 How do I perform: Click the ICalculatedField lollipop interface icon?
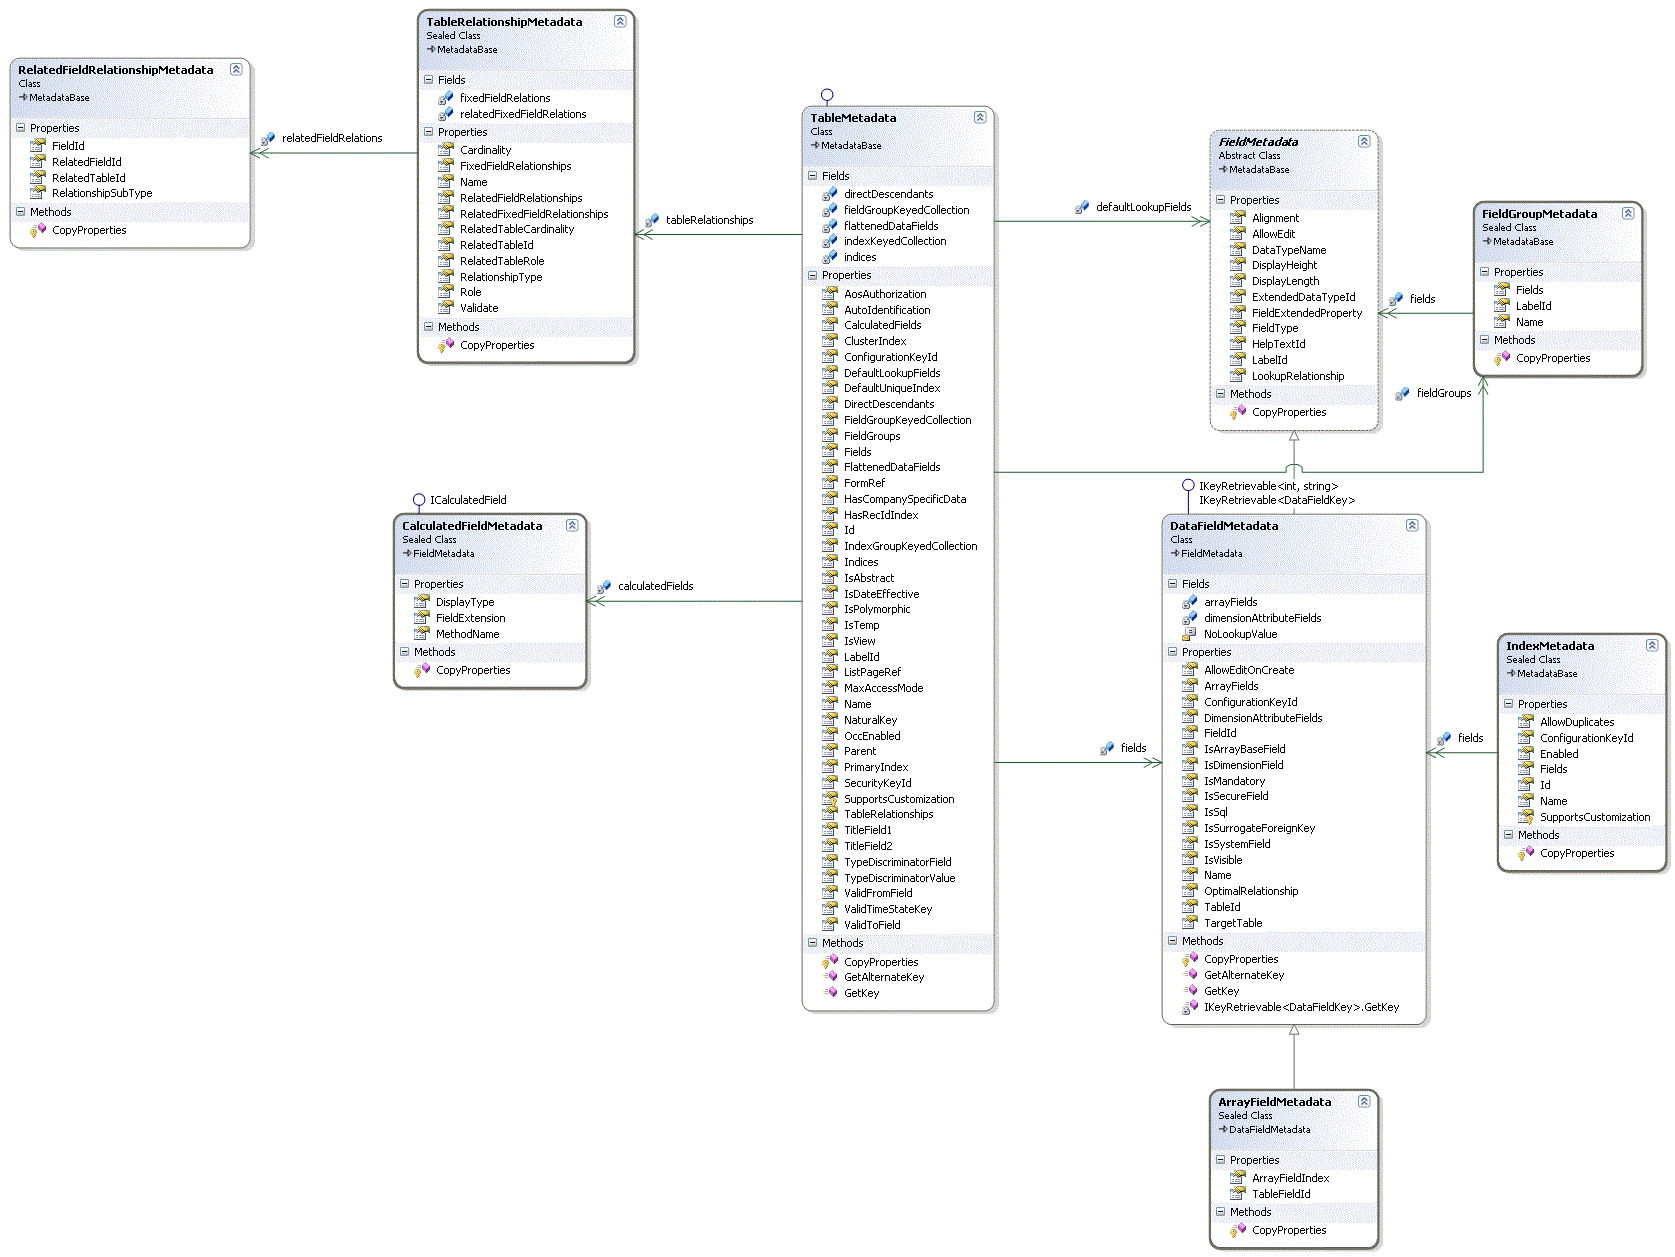point(418,498)
